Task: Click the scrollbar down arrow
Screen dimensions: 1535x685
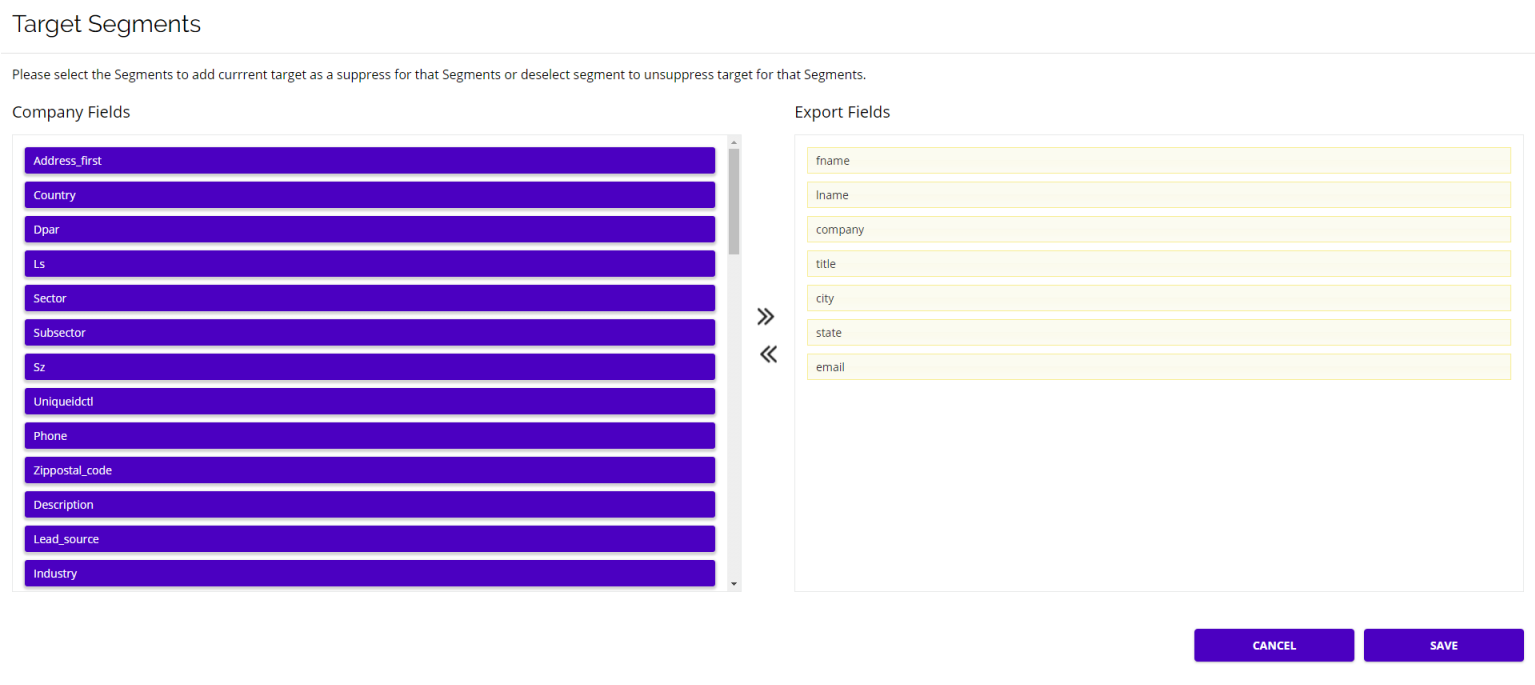Action: click(x=734, y=583)
